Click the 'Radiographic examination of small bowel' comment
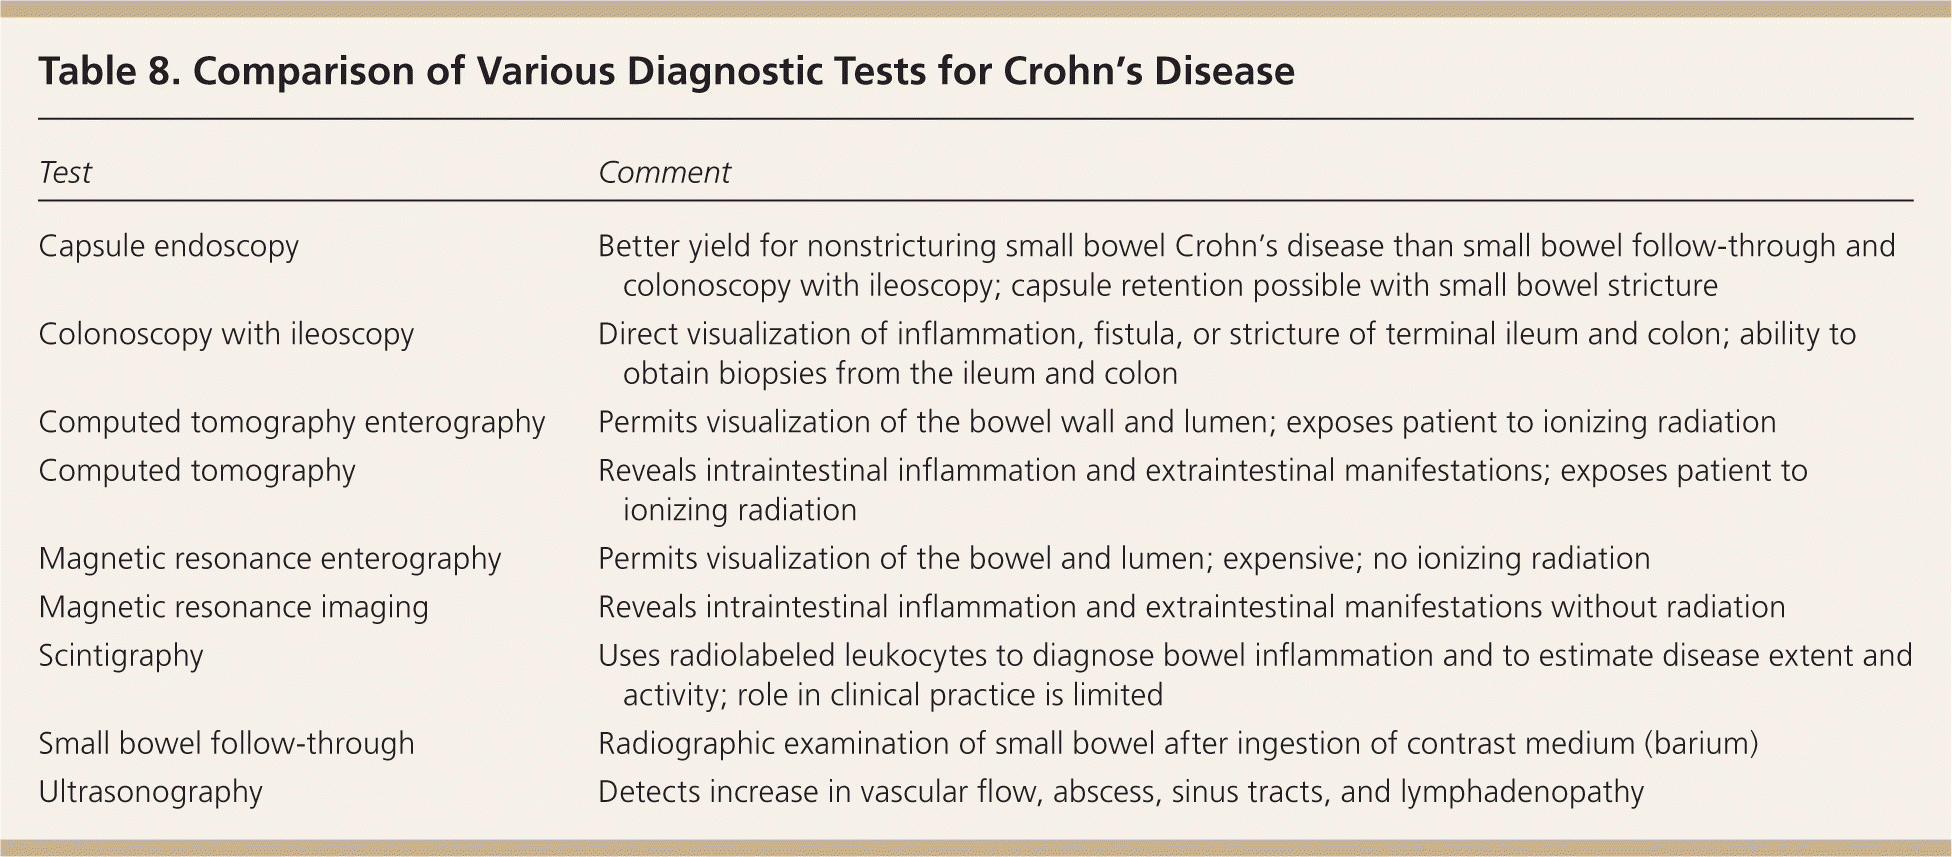The height and width of the screenshot is (857, 1952). click(1177, 743)
